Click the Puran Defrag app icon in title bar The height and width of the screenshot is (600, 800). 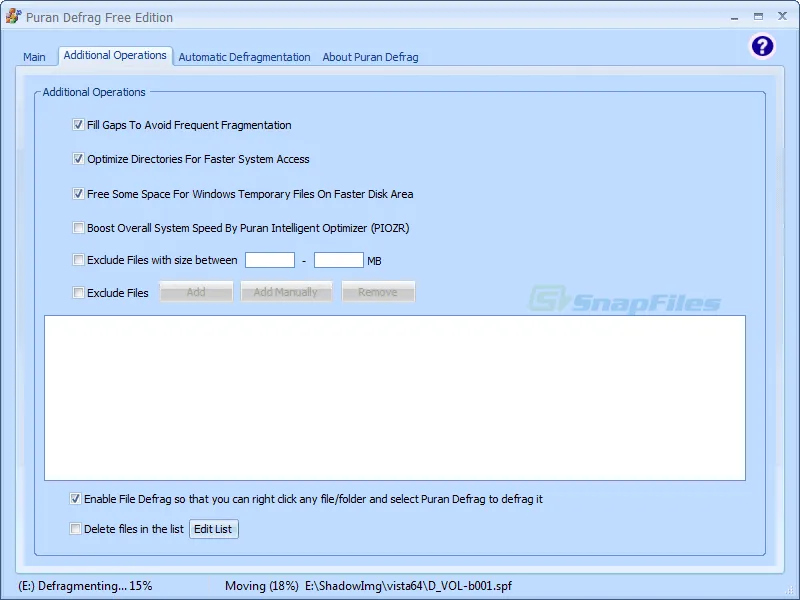pos(14,16)
